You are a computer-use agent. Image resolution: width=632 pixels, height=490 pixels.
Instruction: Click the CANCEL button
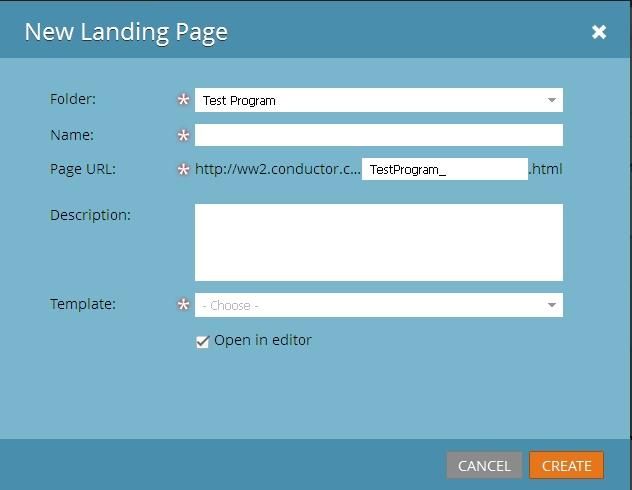[484, 465]
